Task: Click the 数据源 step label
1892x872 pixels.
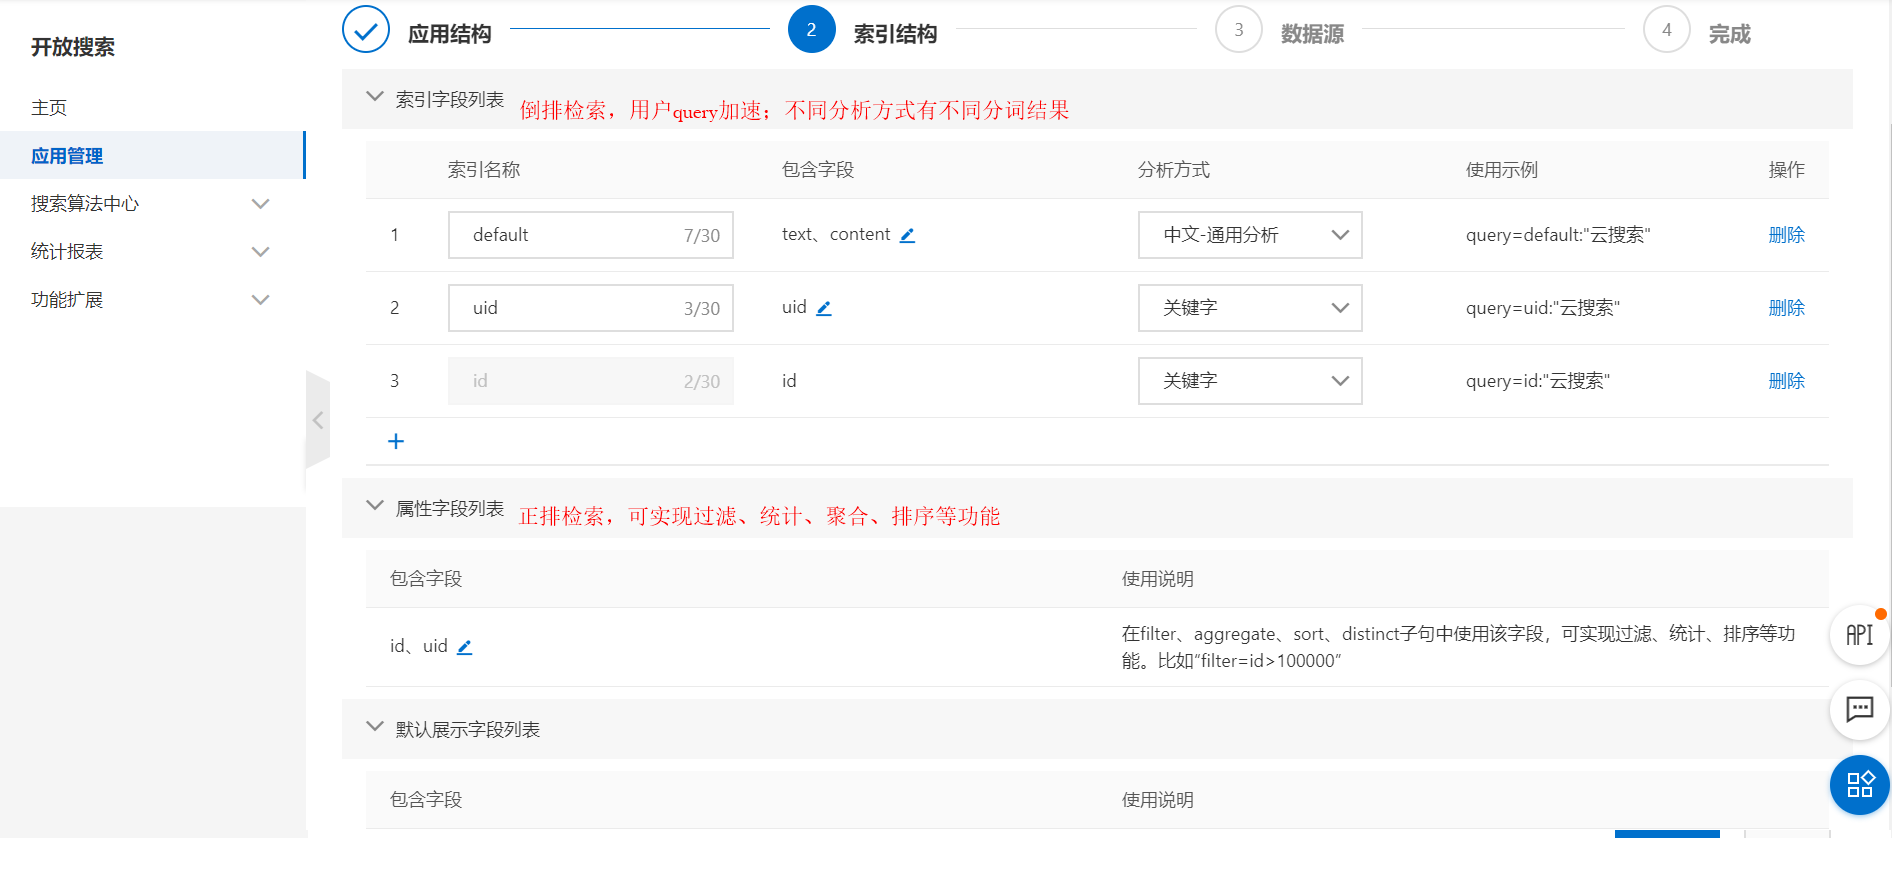Action: [x=1312, y=34]
